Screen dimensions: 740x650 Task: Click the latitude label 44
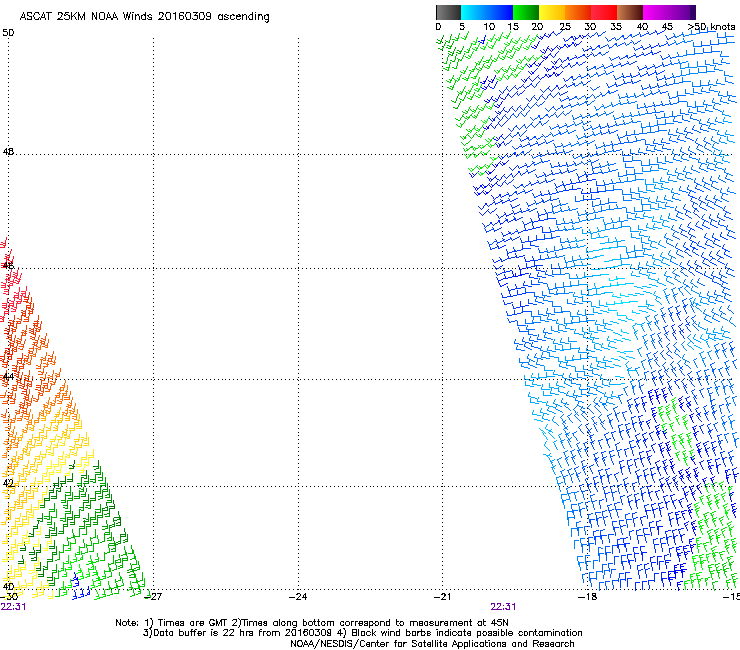(8, 377)
